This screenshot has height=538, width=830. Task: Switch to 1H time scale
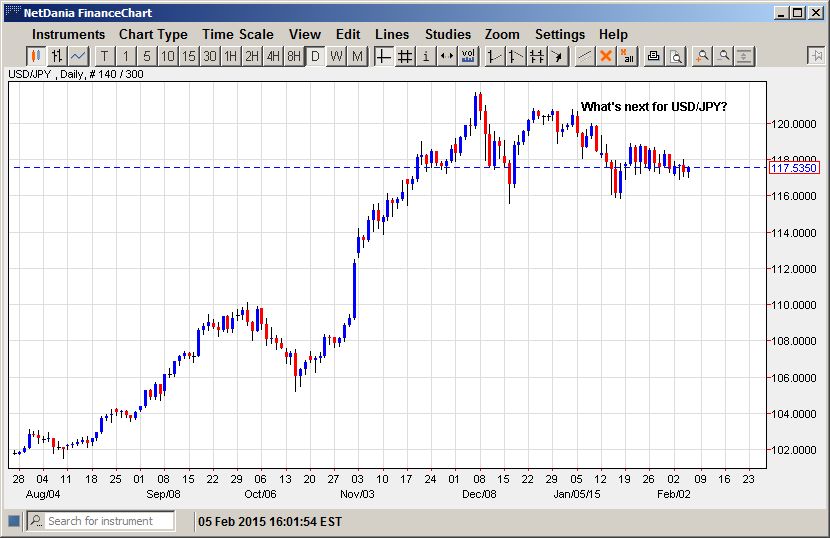click(x=231, y=56)
